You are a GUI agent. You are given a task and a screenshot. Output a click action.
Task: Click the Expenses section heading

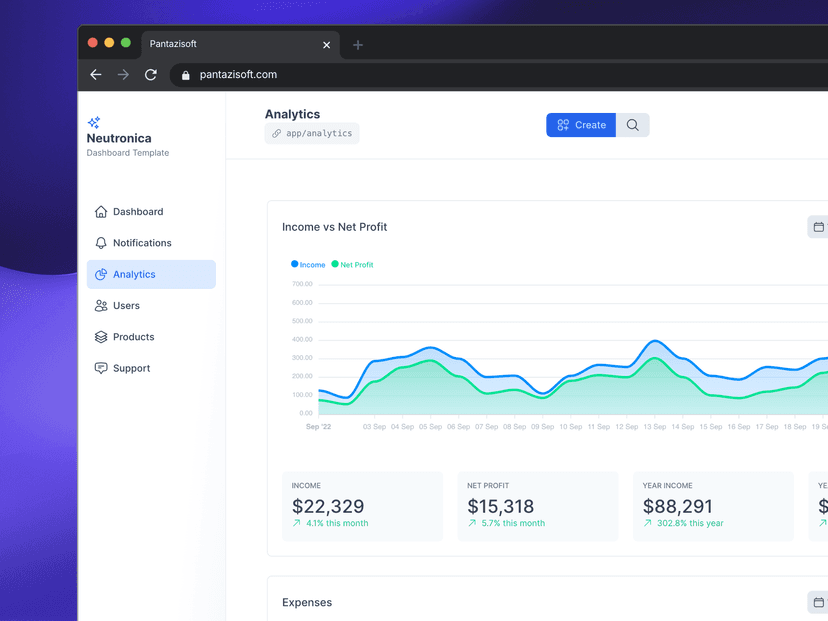[307, 603]
